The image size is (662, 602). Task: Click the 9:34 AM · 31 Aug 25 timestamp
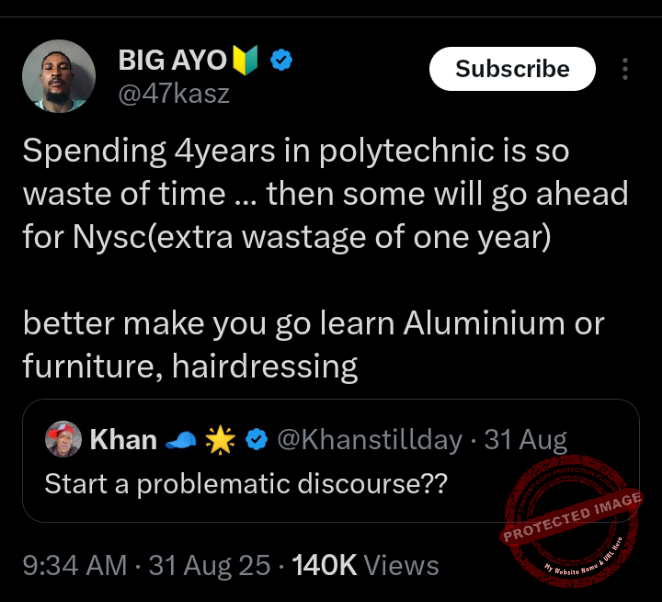(x=146, y=565)
